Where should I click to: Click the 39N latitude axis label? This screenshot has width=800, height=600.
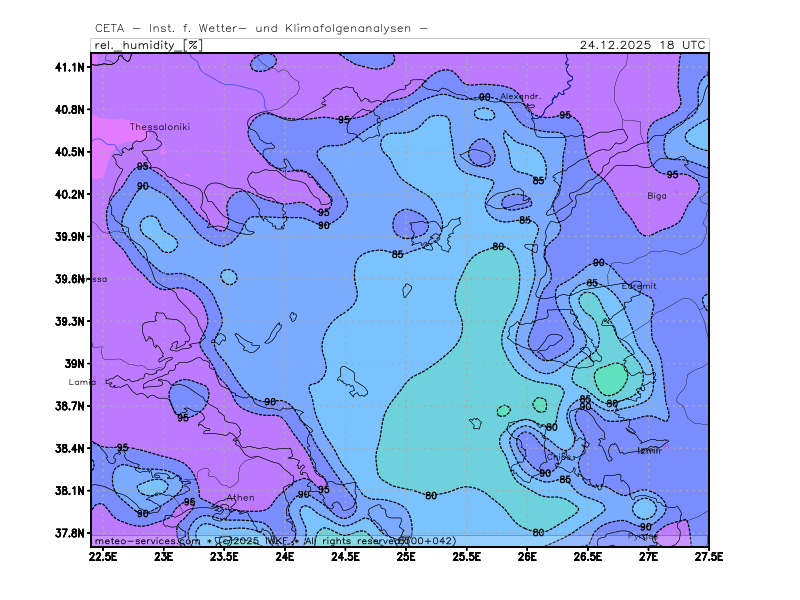pyautogui.click(x=76, y=364)
